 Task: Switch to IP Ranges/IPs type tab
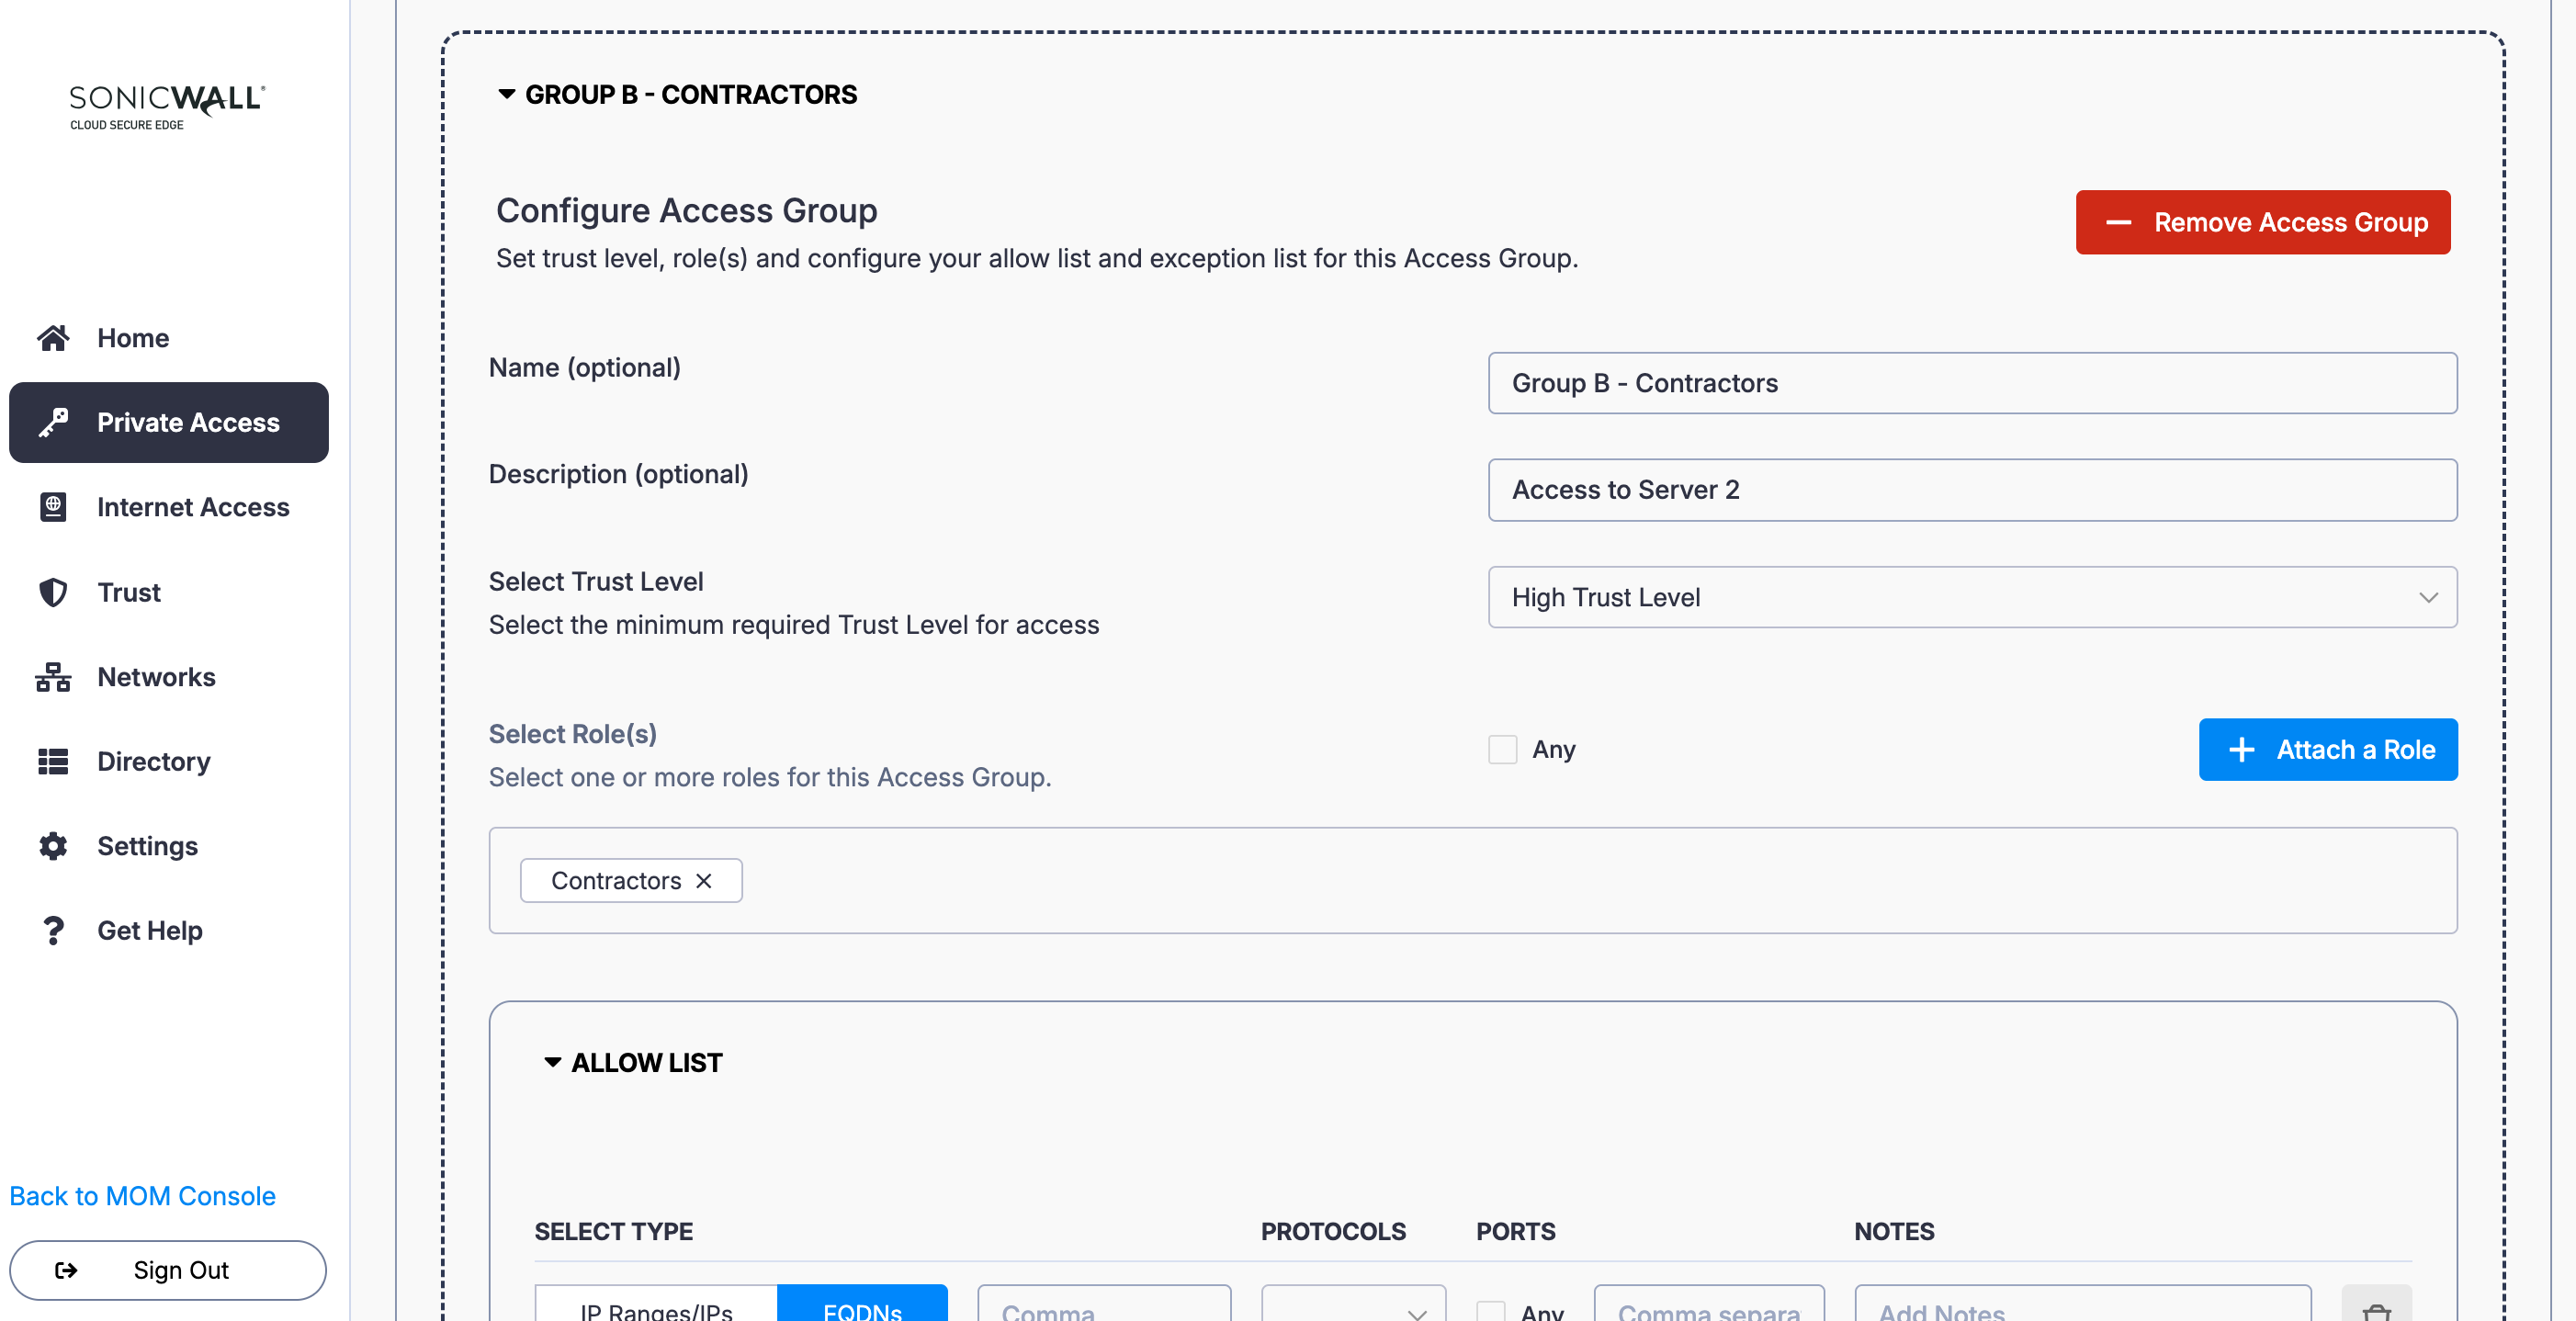pyautogui.click(x=656, y=1308)
